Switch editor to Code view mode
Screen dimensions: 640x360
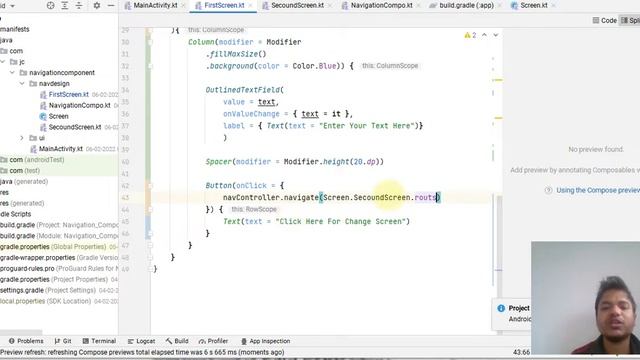pyautogui.click(x=604, y=20)
